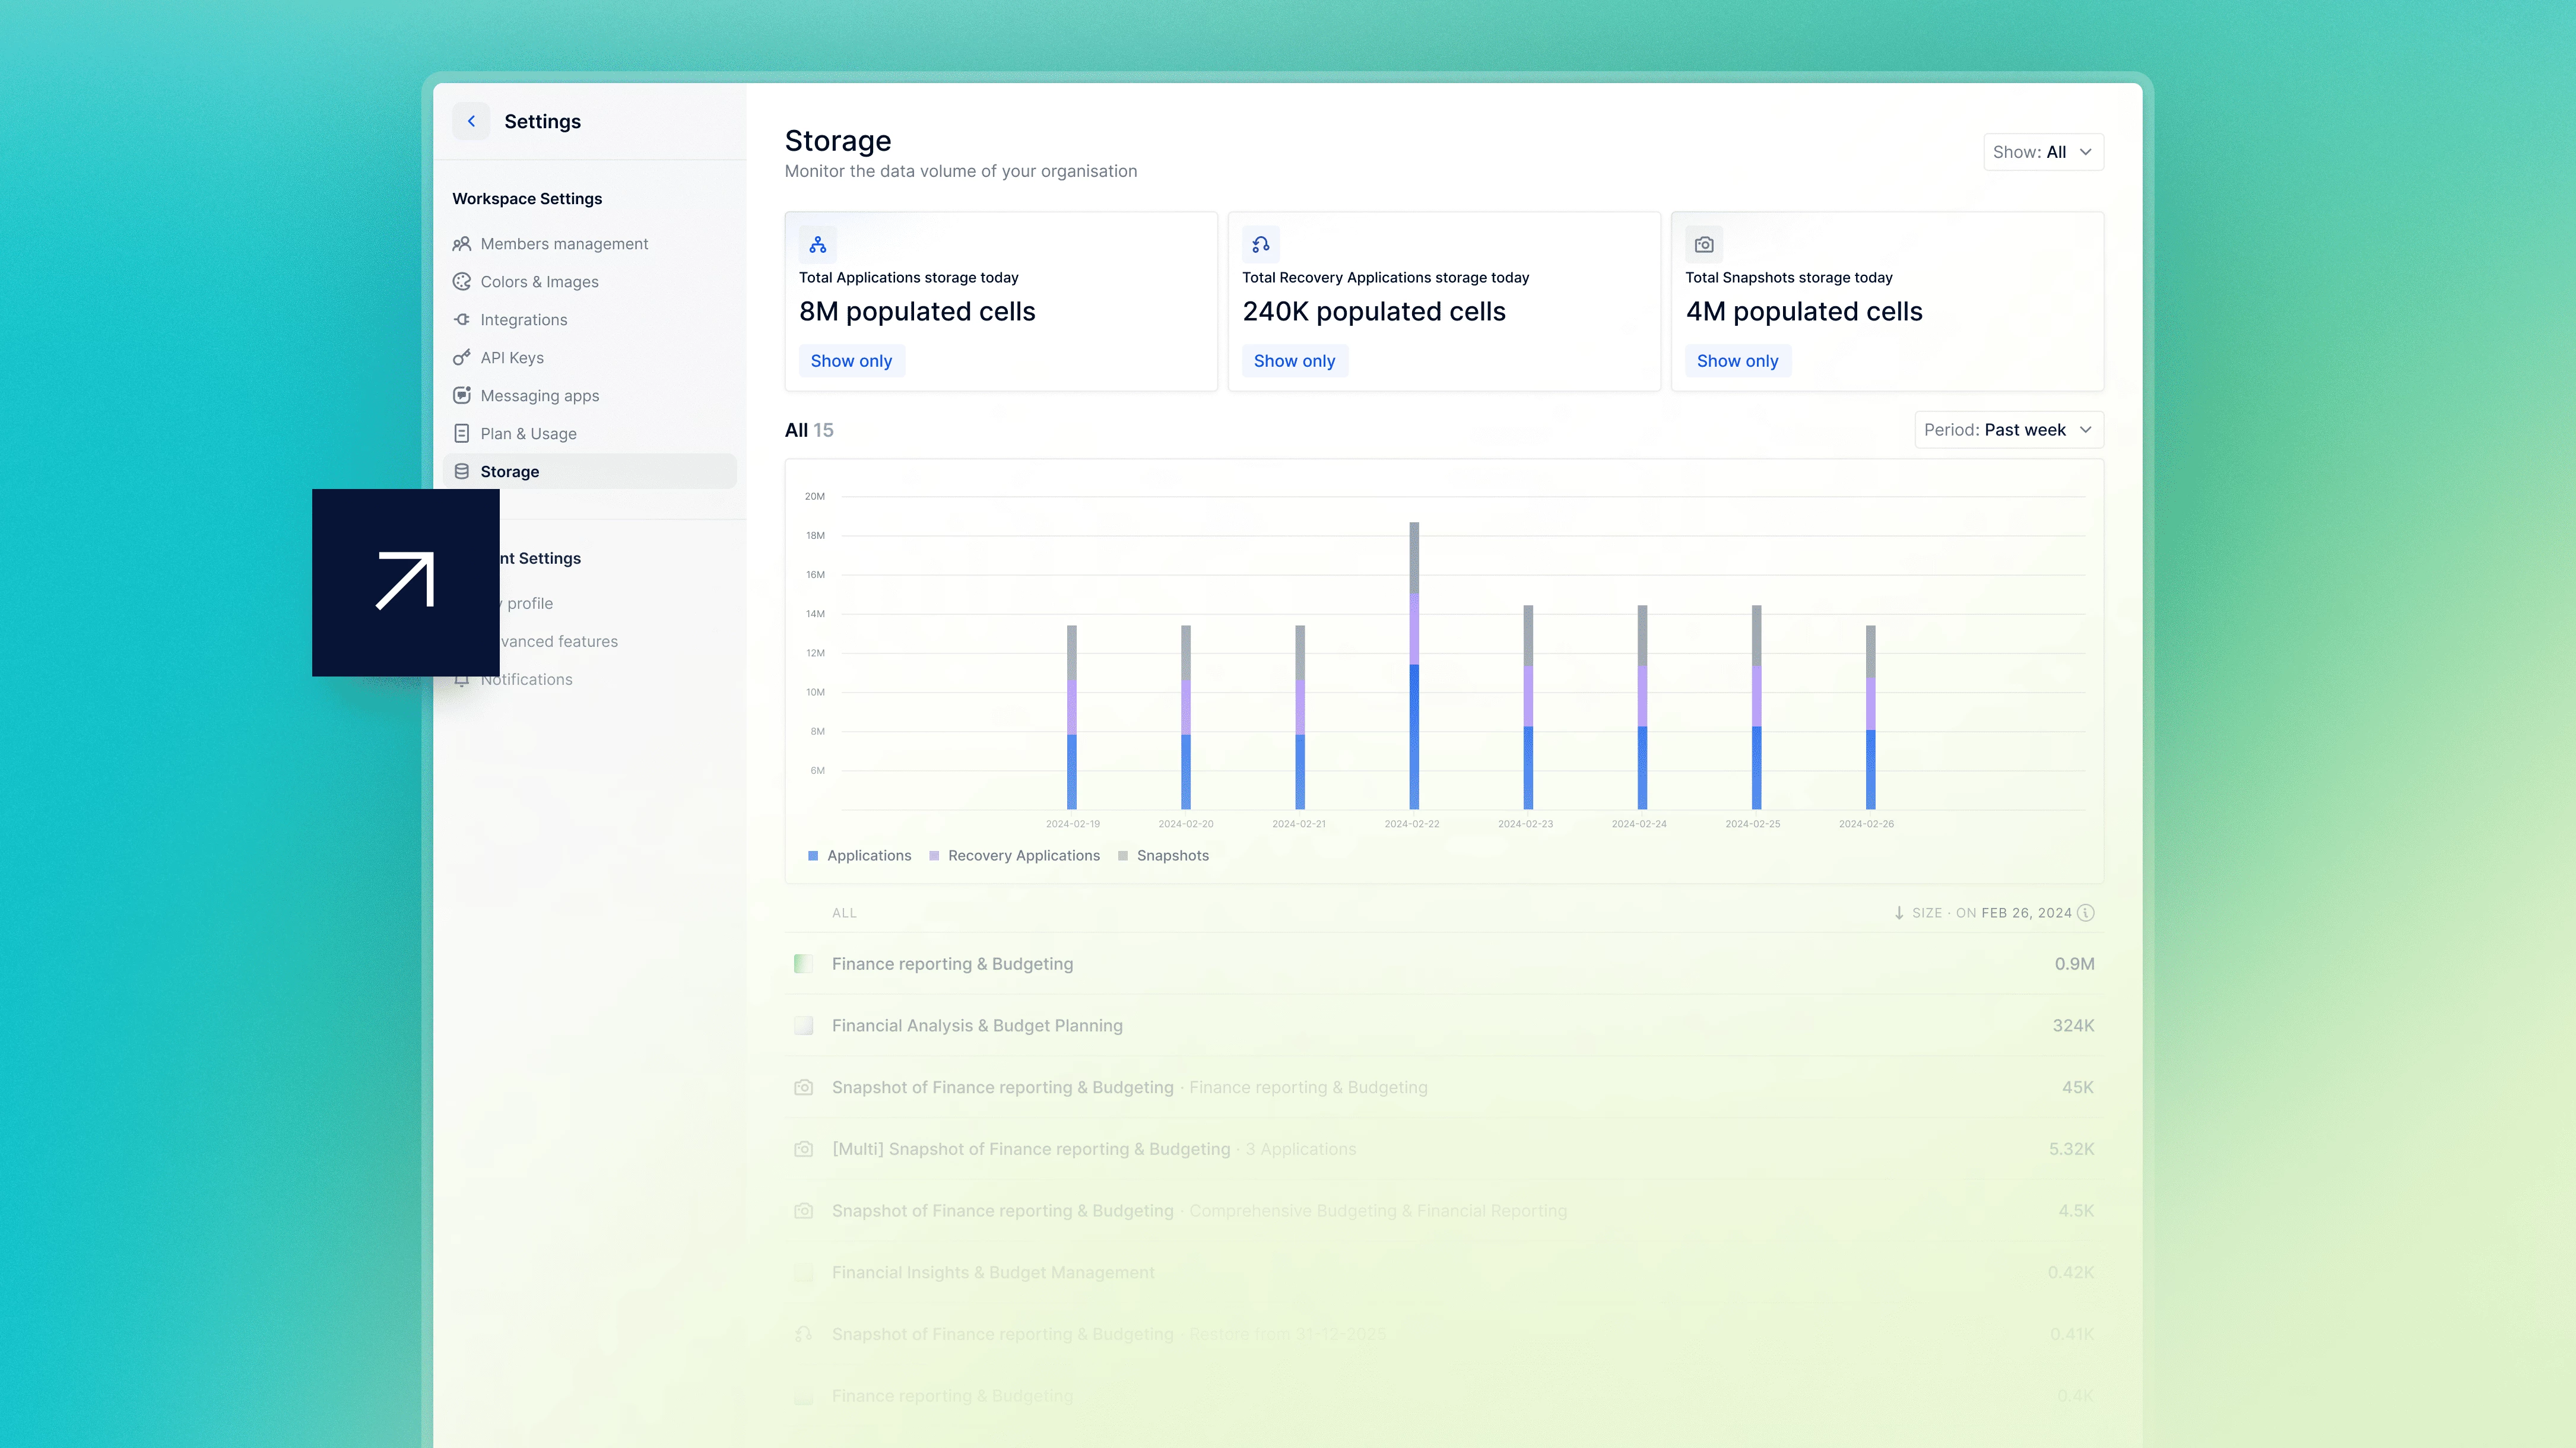
Task: Click Show only under 4M populated cells
Action: [1737, 361]
